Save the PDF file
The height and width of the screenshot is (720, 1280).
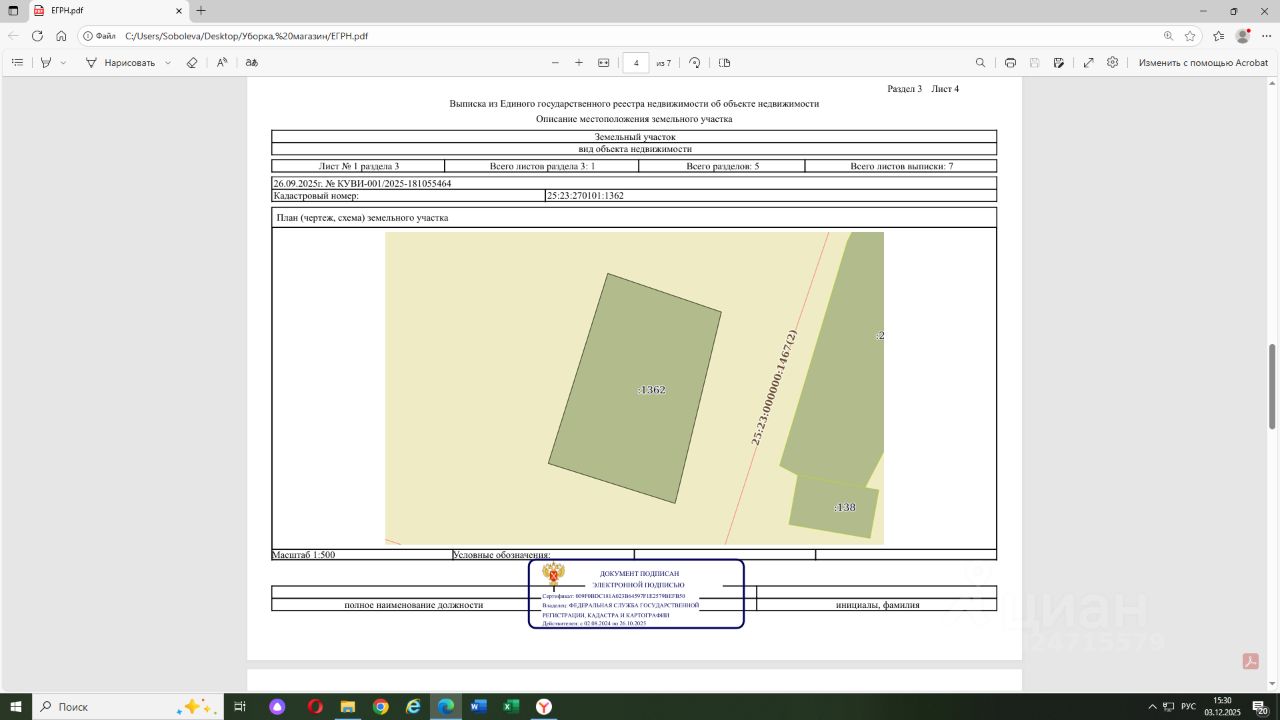tap(1034, 62)
